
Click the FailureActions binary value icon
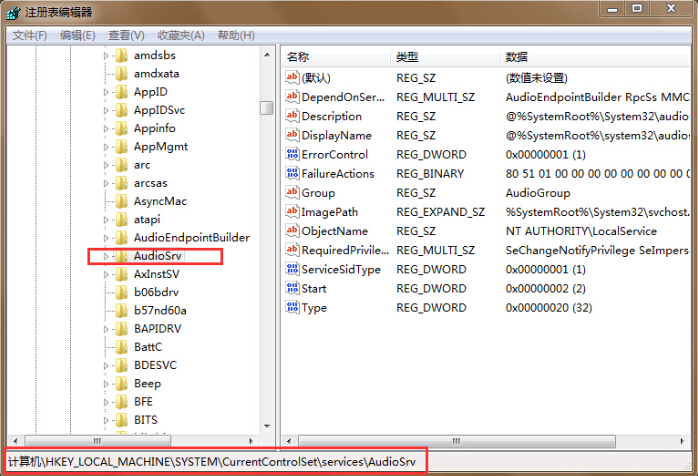point(292,174)
